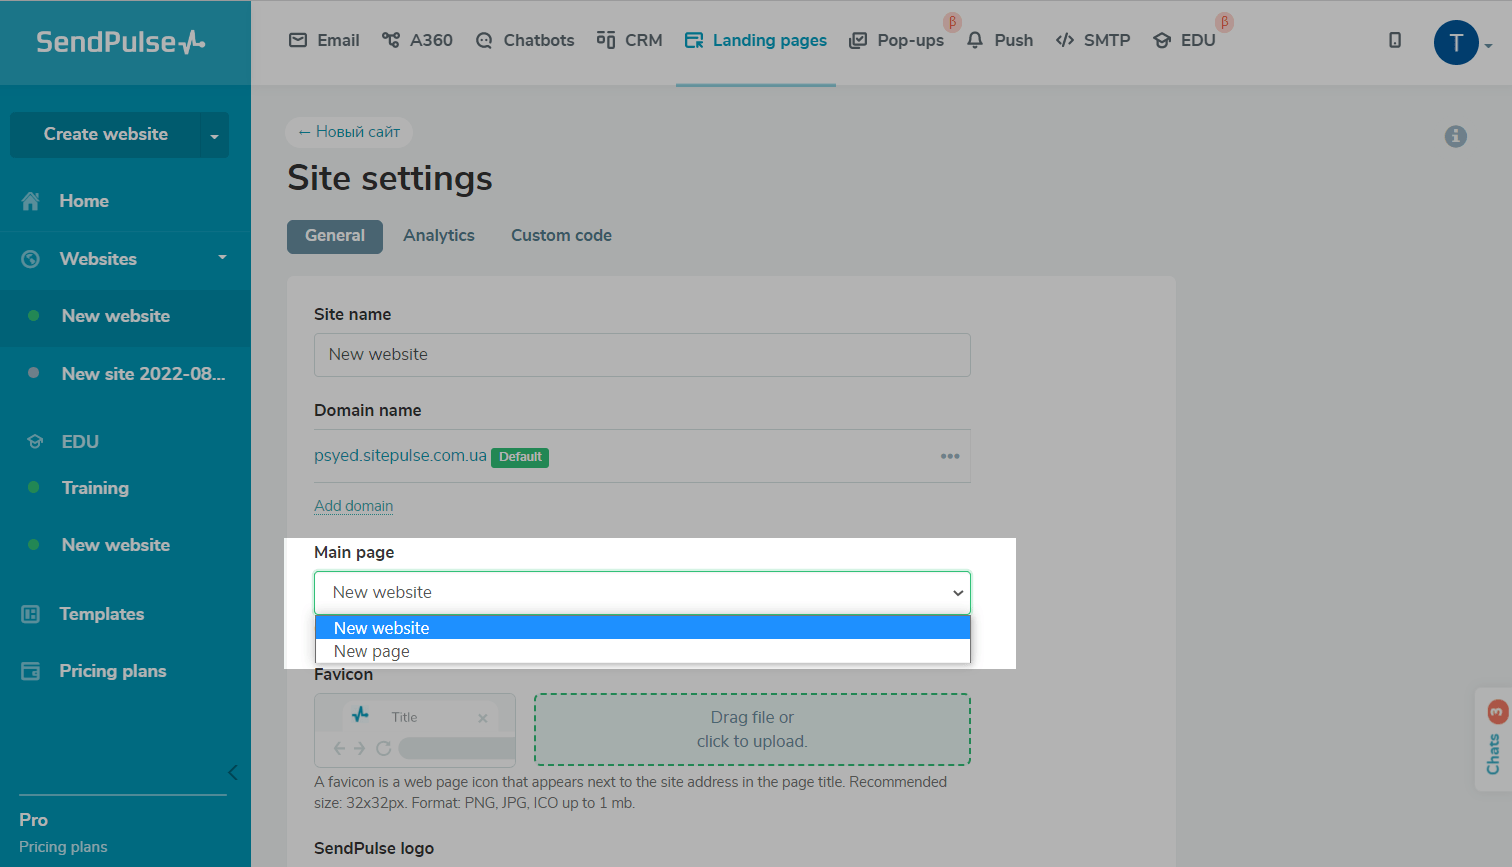Click the sidebar EDU graduation cap icon

35,441
